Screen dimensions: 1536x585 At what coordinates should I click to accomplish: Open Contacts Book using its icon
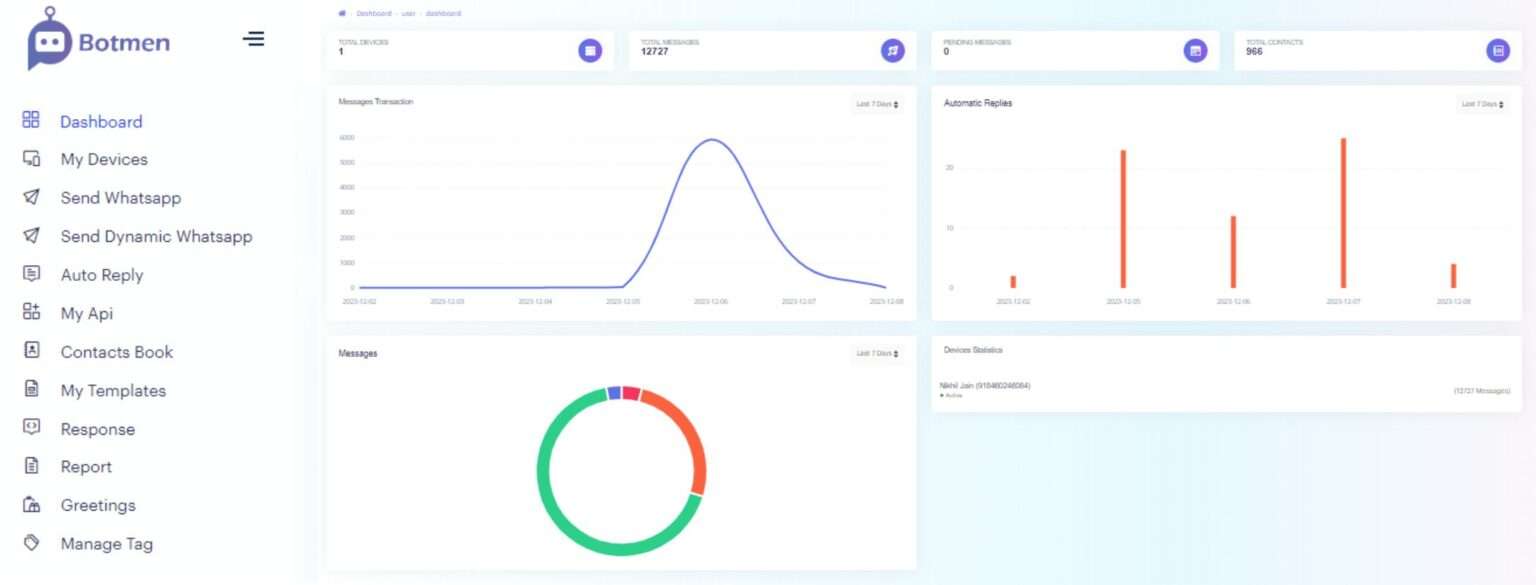click(x=31, y=351)
